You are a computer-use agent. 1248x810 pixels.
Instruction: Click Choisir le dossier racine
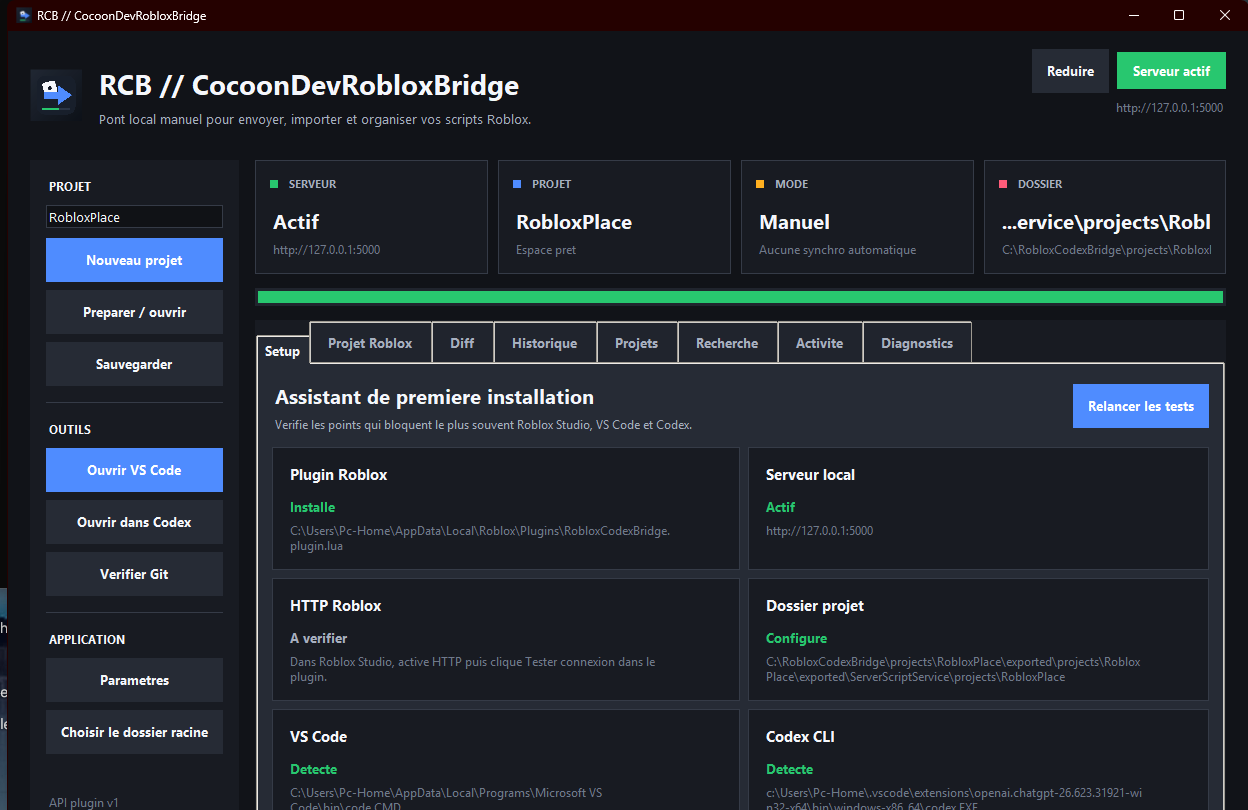pos(134,732)
